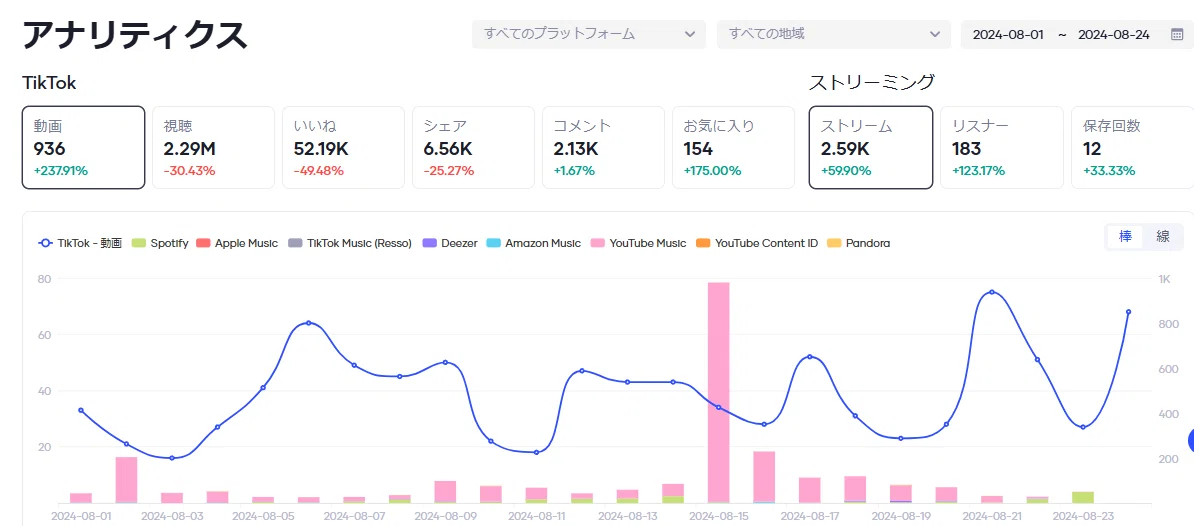Select the 保存回数 12 metric card
The image size is (1194, 526).
[x=1132, y=148]
